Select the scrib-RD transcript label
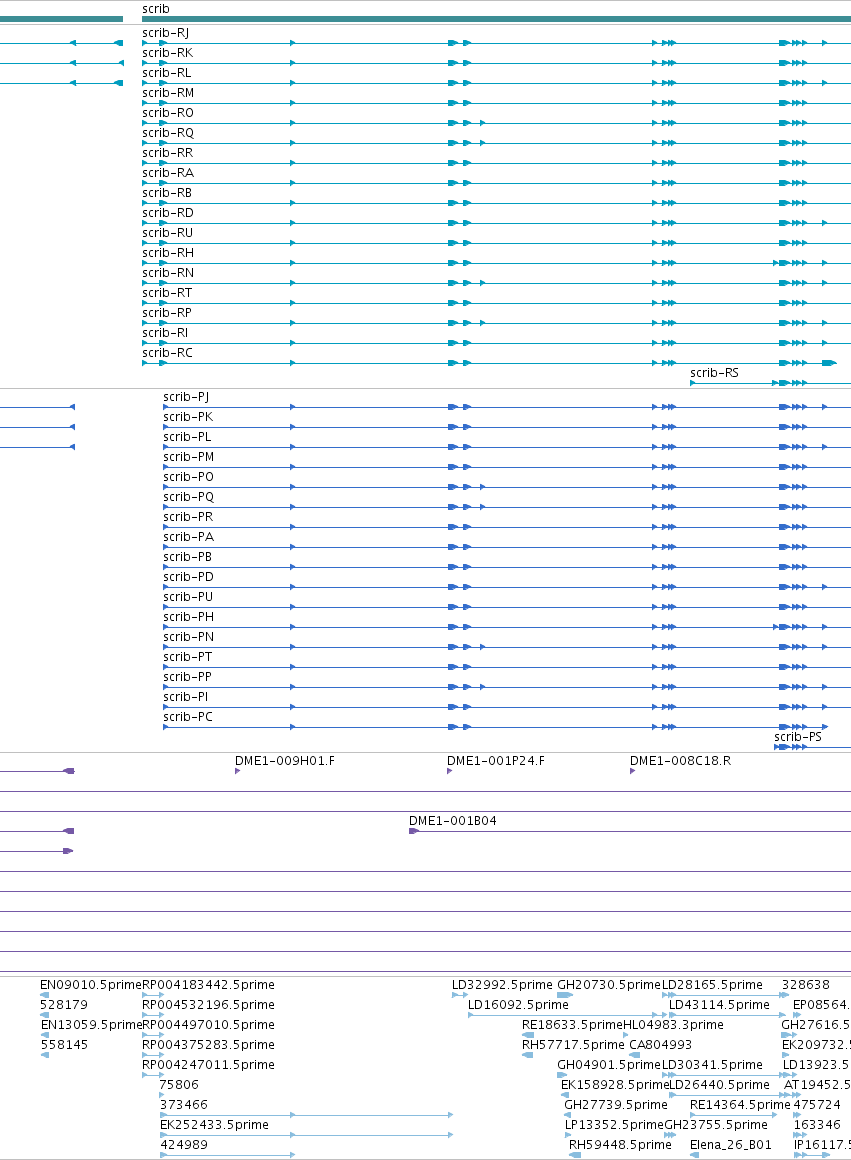This screenshot has width=851, height=1160. click(168, 212)
